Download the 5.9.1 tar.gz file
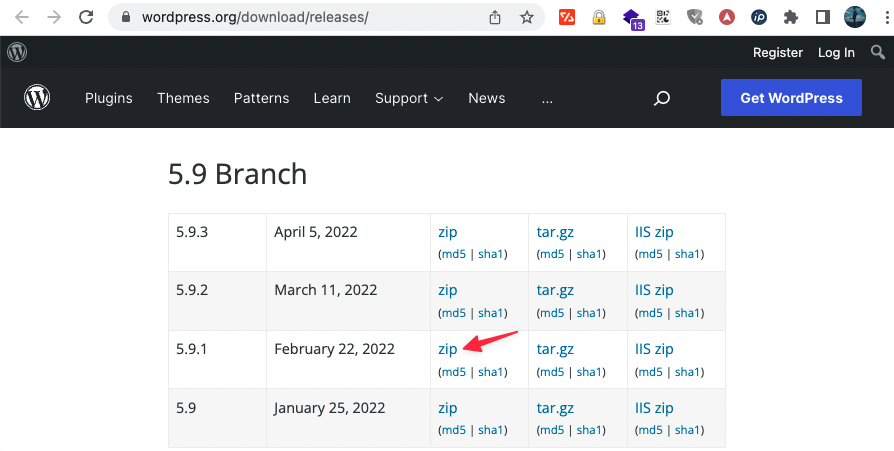 point(555,350)
